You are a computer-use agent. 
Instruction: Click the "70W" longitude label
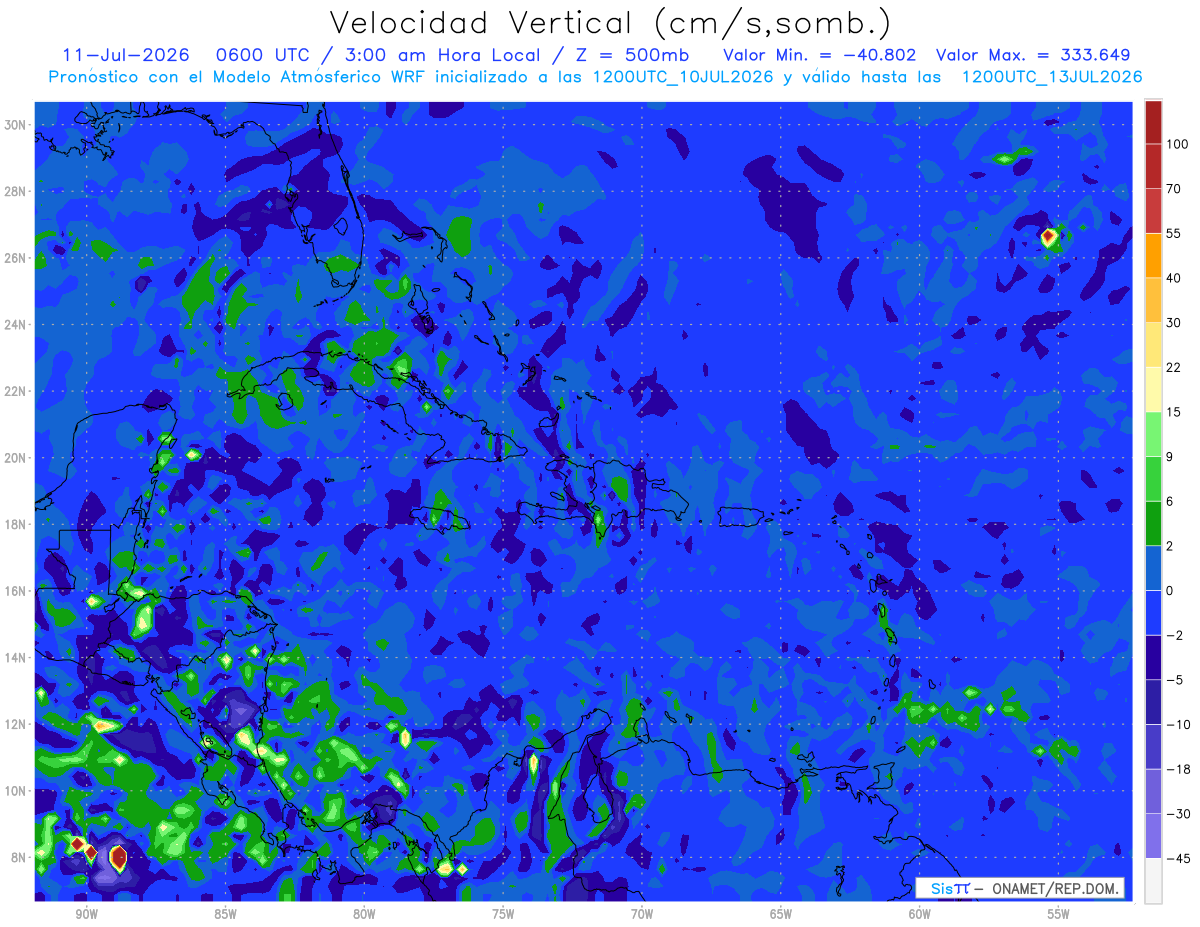point(642,915)
